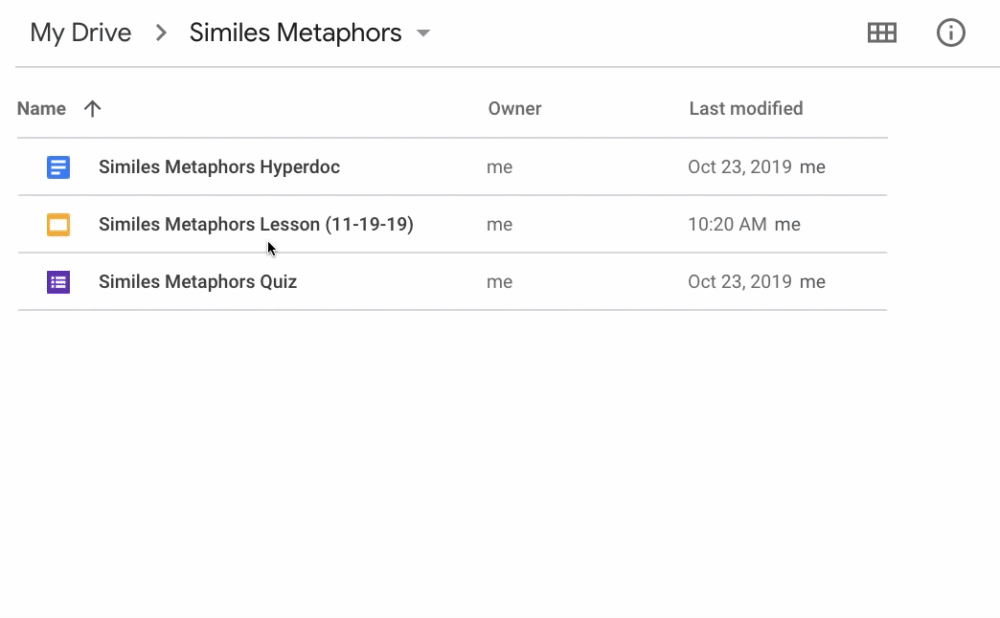
Task: Click the Google Slides icon for Lesson
Action: (58, 224)
